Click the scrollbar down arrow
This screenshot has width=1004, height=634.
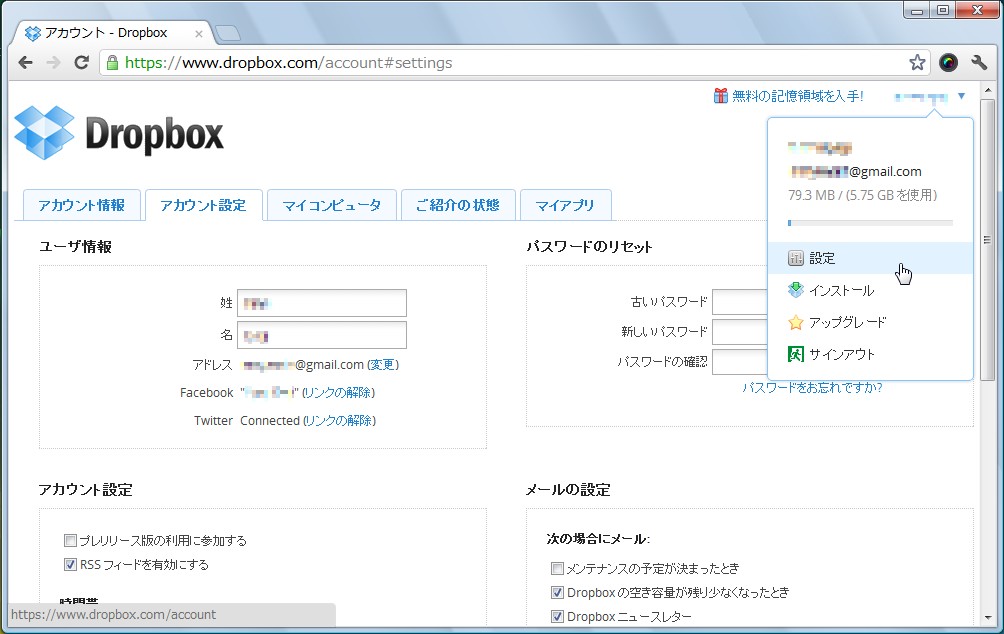(987, 618)
